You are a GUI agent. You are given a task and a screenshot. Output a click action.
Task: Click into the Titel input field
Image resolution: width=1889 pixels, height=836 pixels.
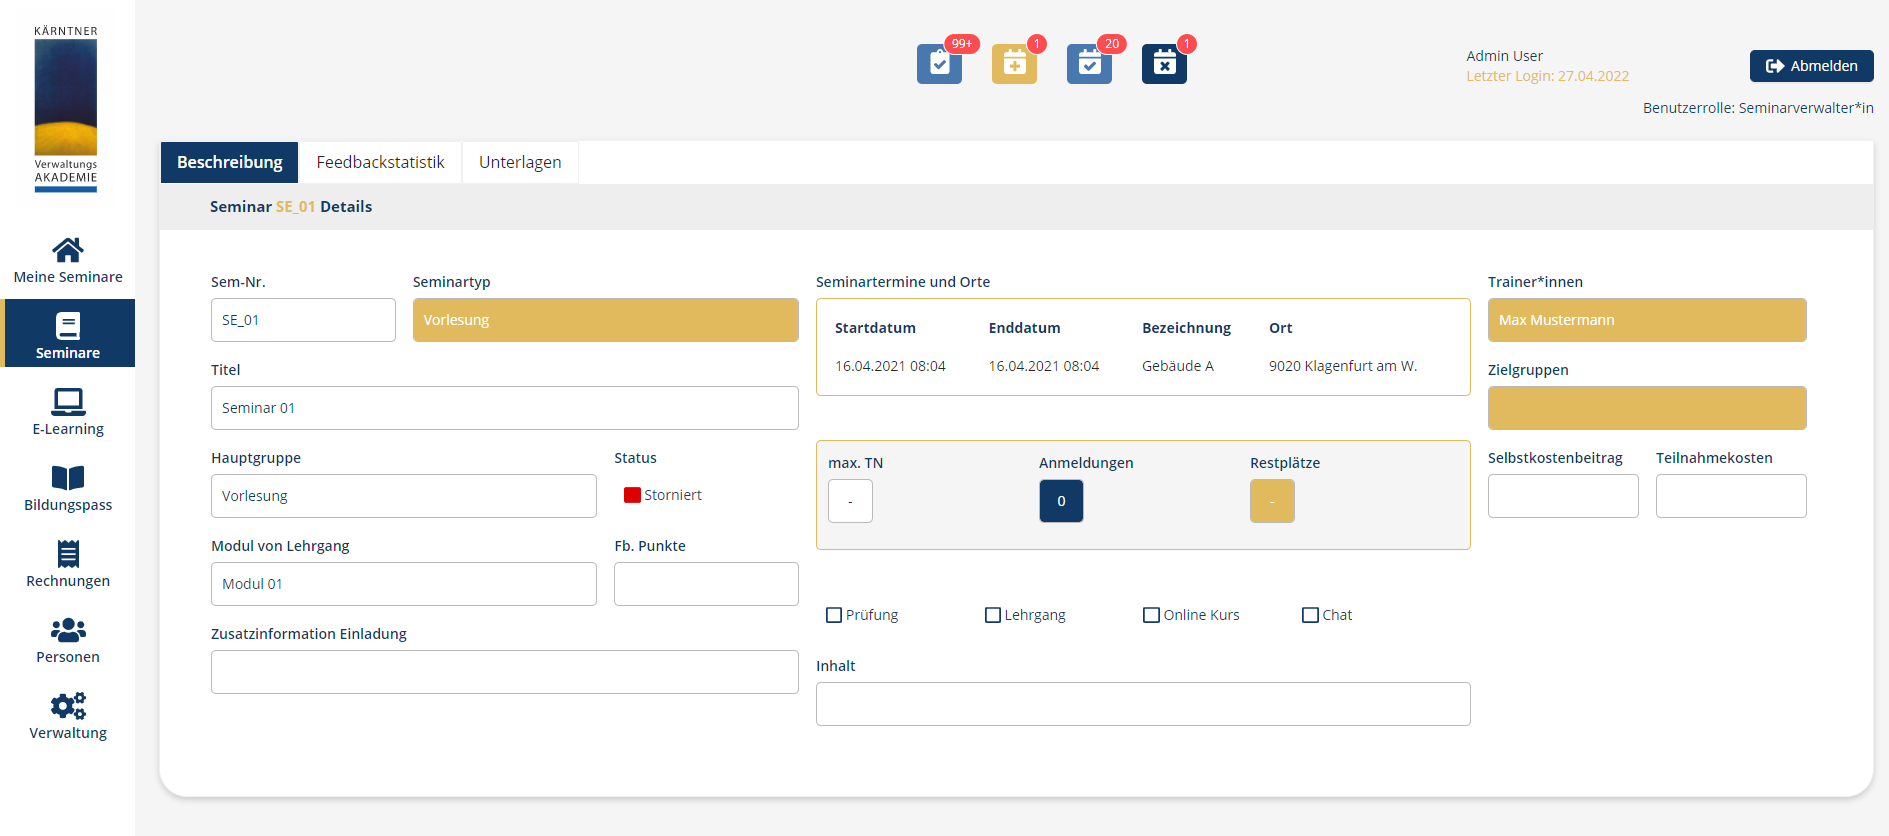504,408
